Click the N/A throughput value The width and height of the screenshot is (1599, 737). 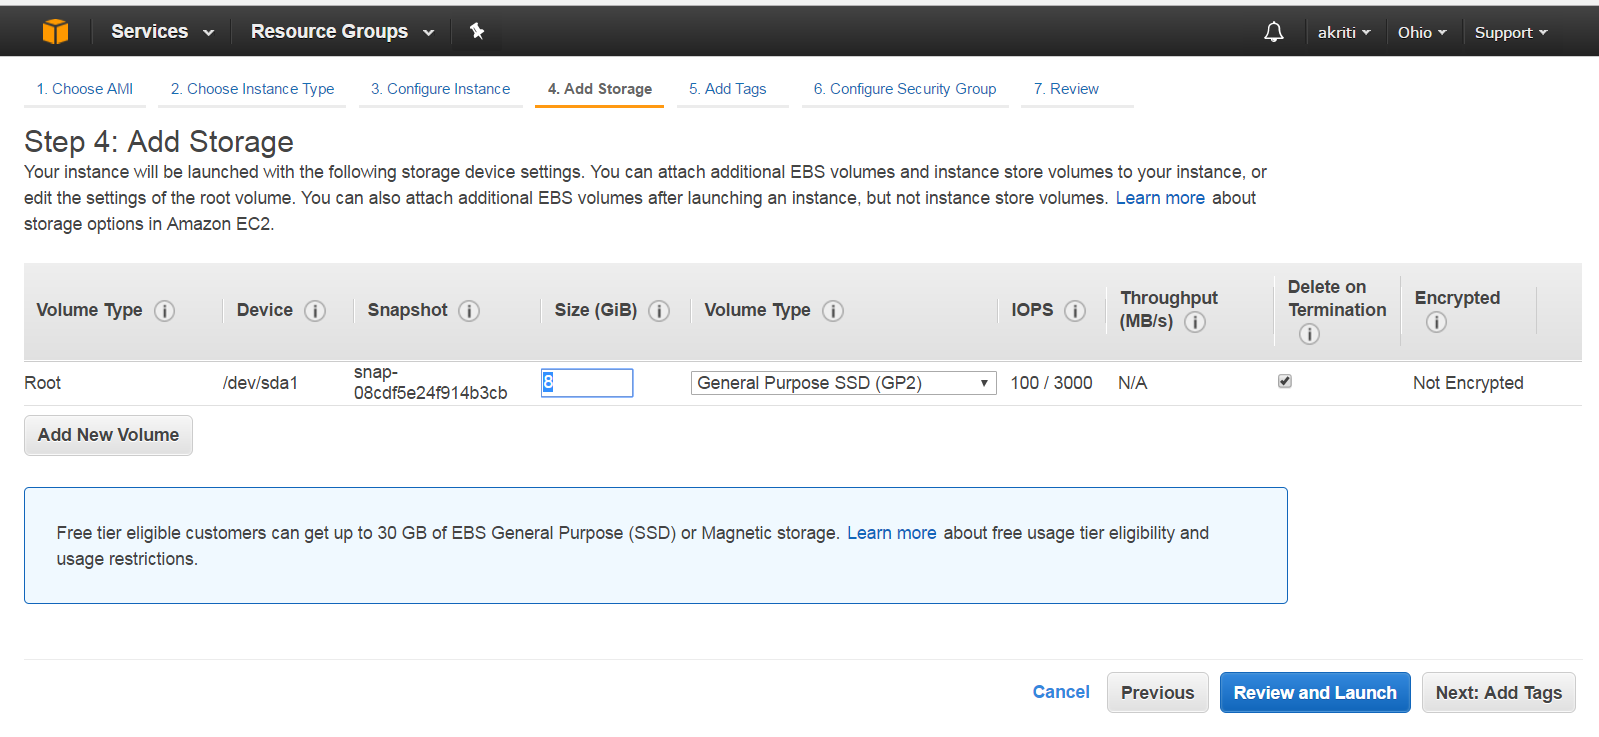[x=1132, y=383]
